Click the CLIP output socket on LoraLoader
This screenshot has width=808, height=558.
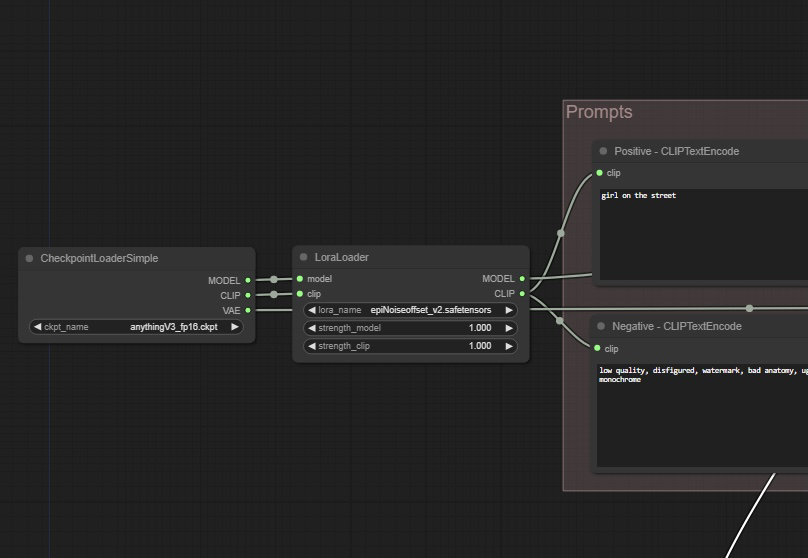click(x=522, y=294)
